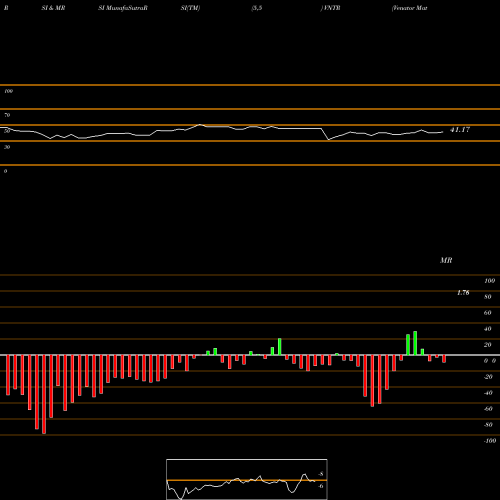Click the 'SI & MR' header text
This screenshot has width=500, height=500.
(x=53, y=8)
